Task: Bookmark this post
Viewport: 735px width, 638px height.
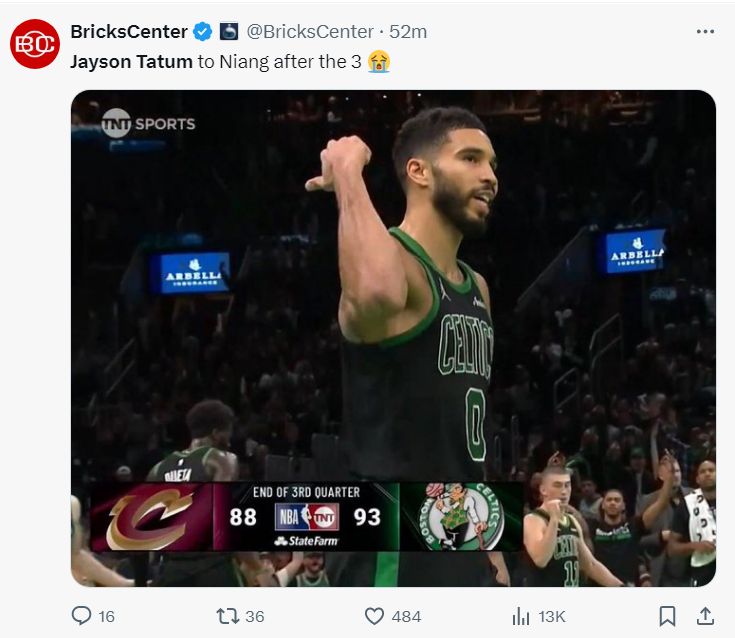Action: 667,616
